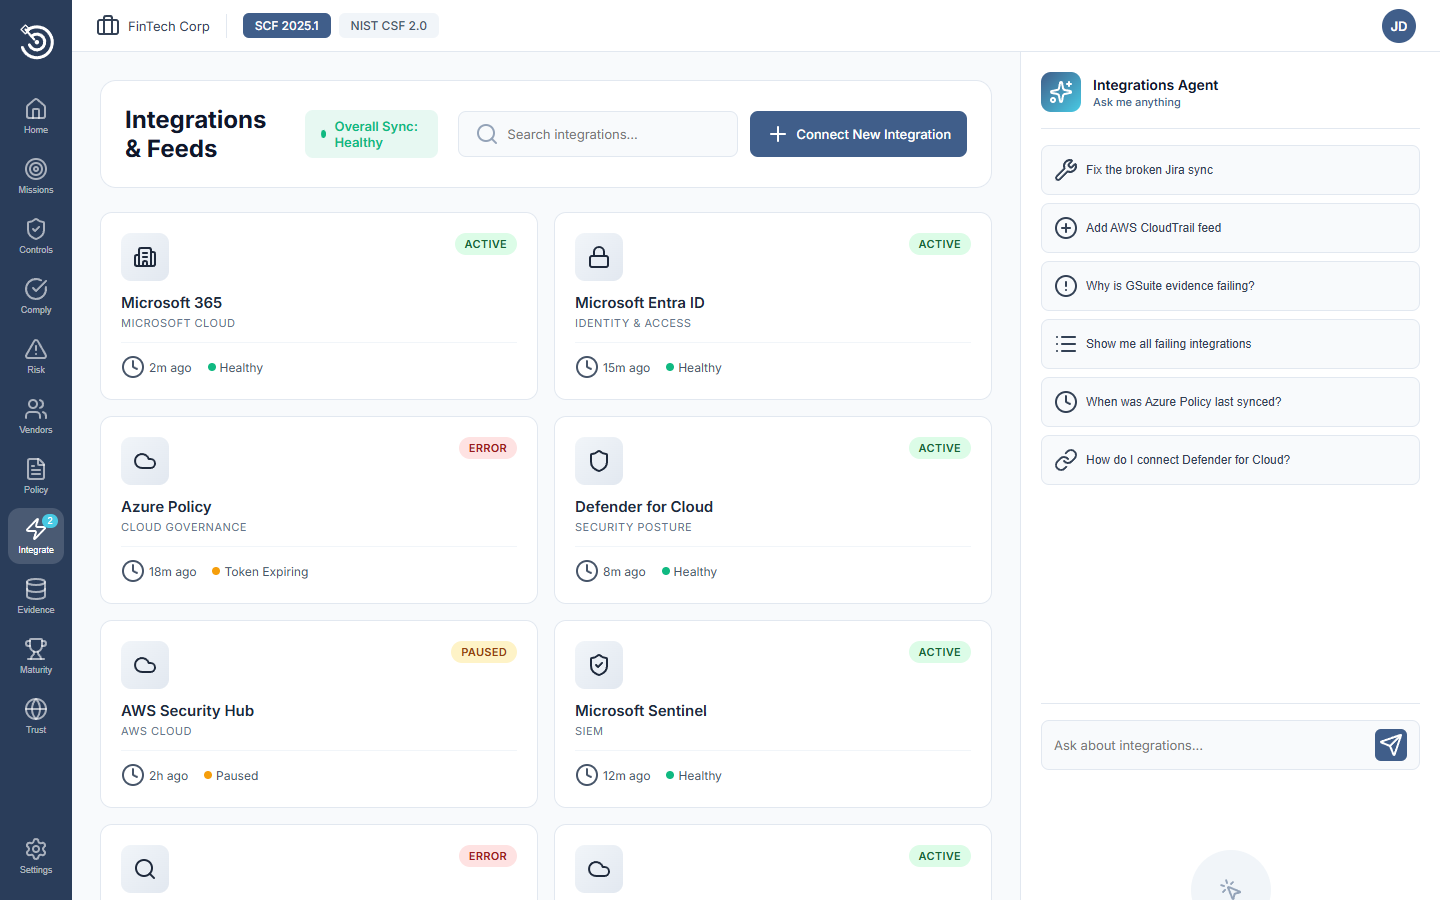The width and height of the screenshot is (1440, 900).
Task: Choose 'Show me all failing integrations' suggestion
Action: tap(1230, 344)
